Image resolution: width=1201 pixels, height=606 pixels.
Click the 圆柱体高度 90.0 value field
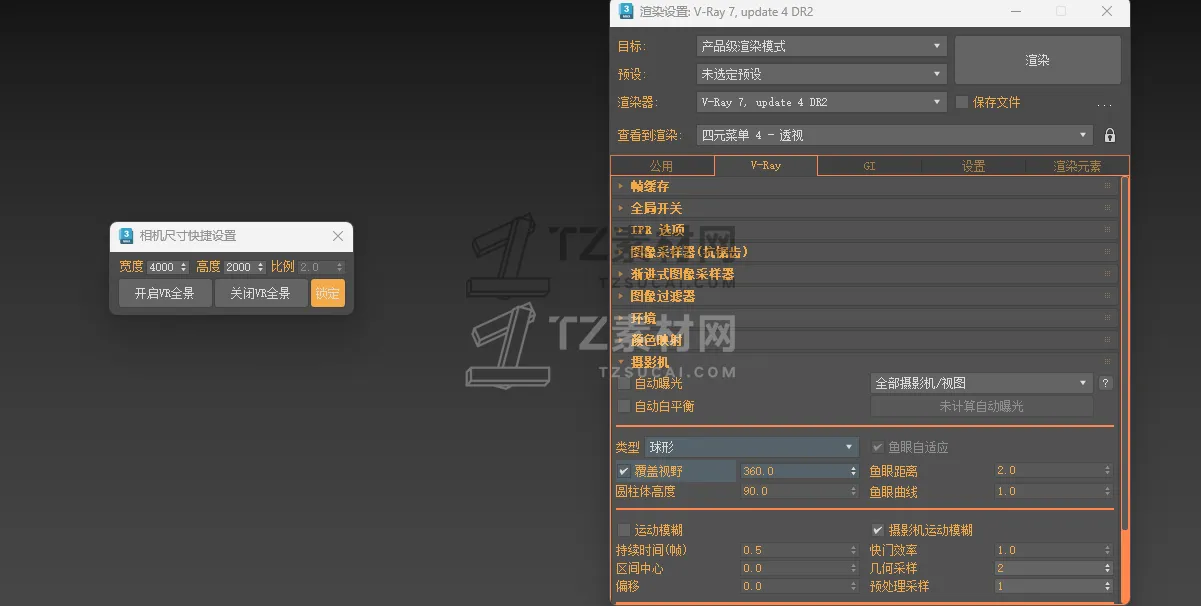pyautogui.click(x=794, y=491)
